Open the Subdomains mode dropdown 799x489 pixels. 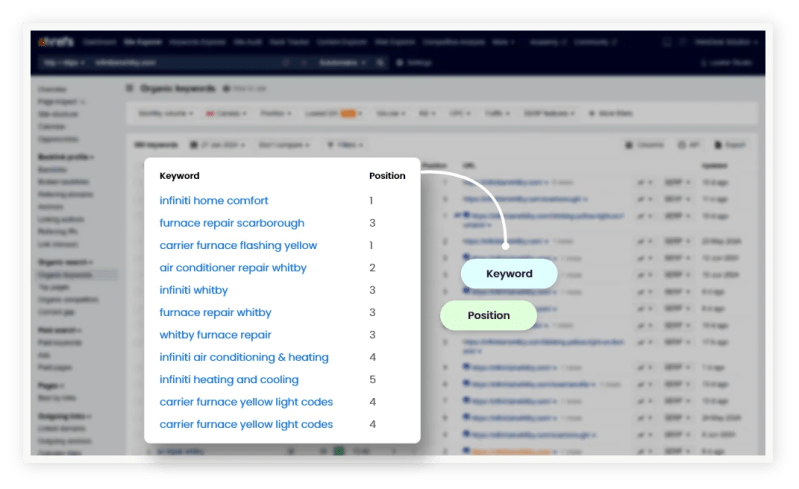tap(342, 63)
